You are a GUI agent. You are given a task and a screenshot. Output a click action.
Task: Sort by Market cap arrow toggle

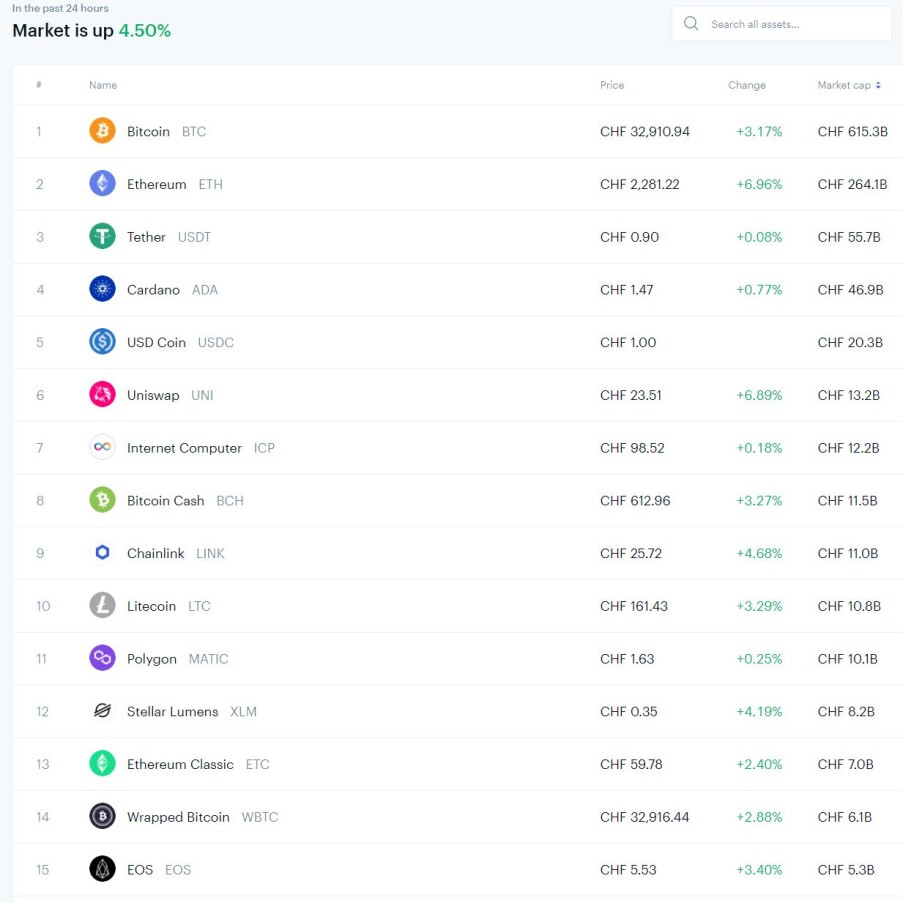point(878,85)
